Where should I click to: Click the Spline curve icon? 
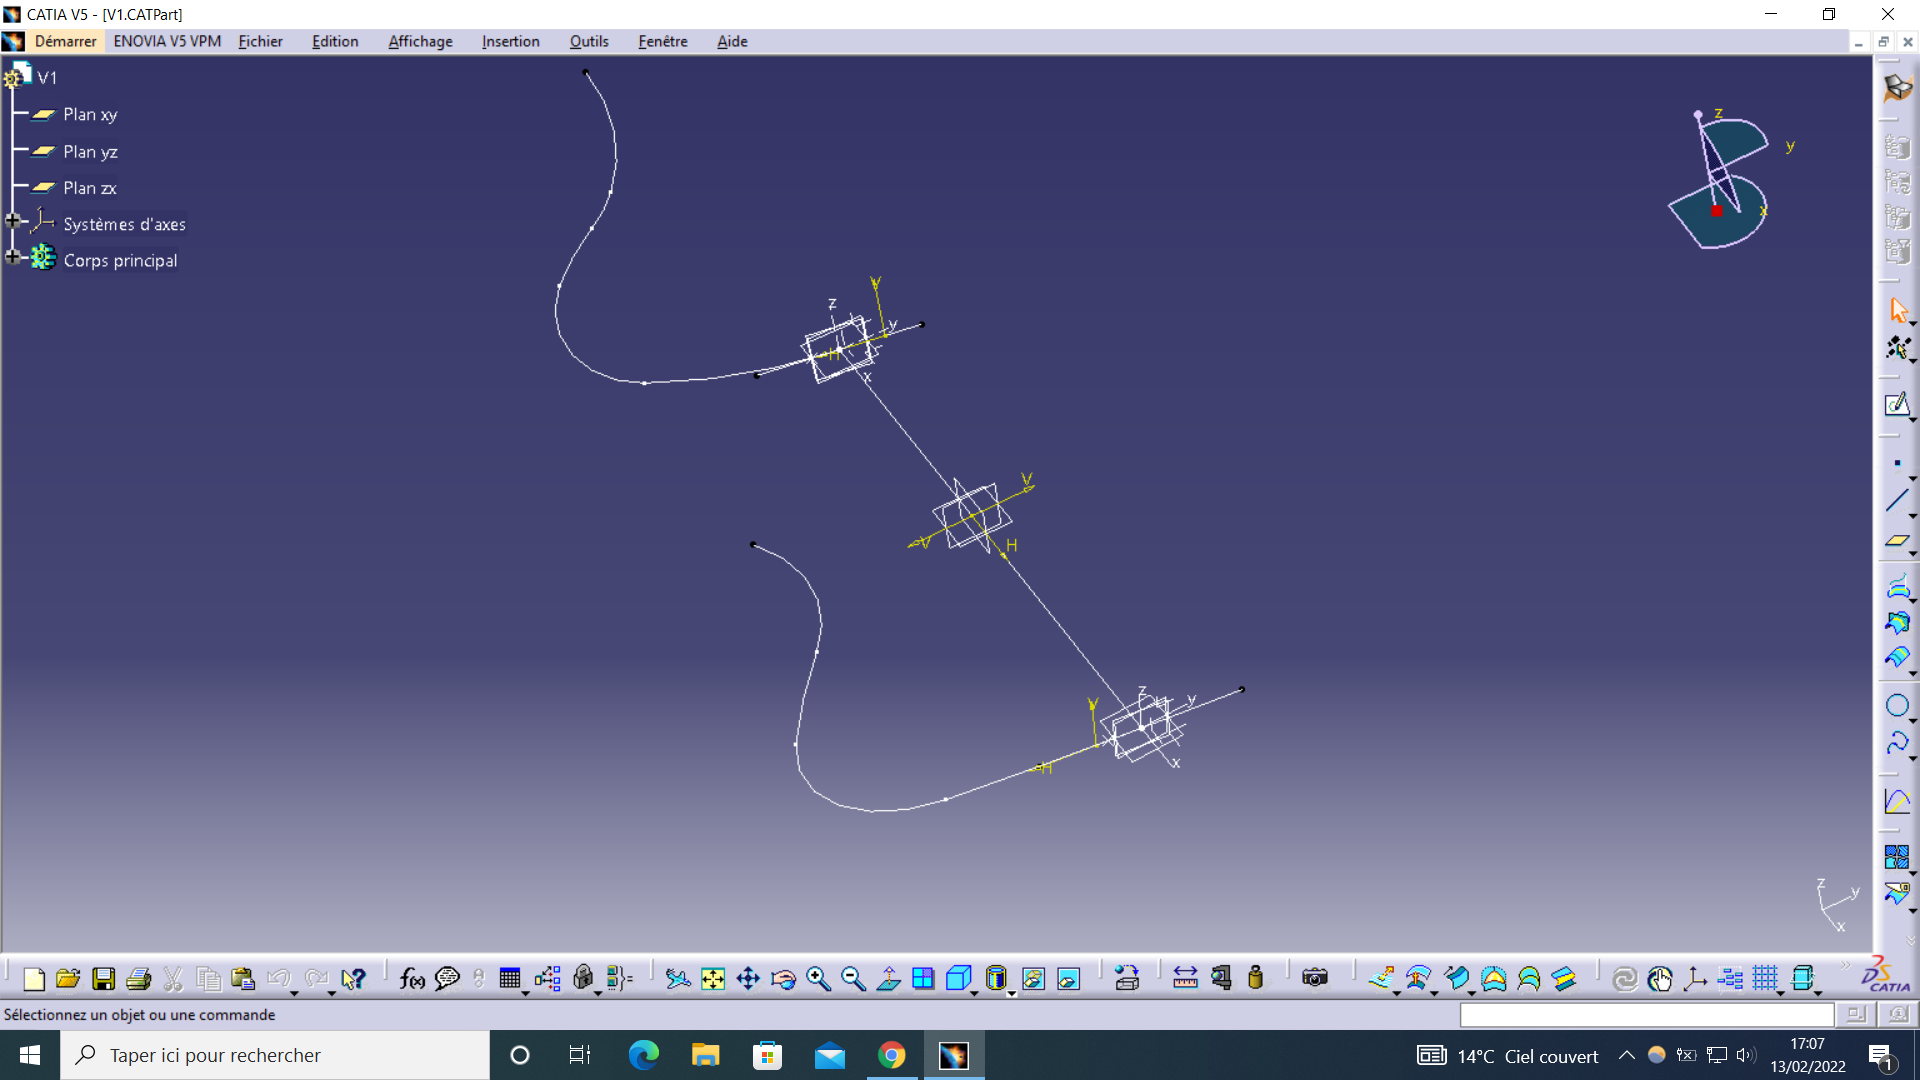coord(1897,743)
